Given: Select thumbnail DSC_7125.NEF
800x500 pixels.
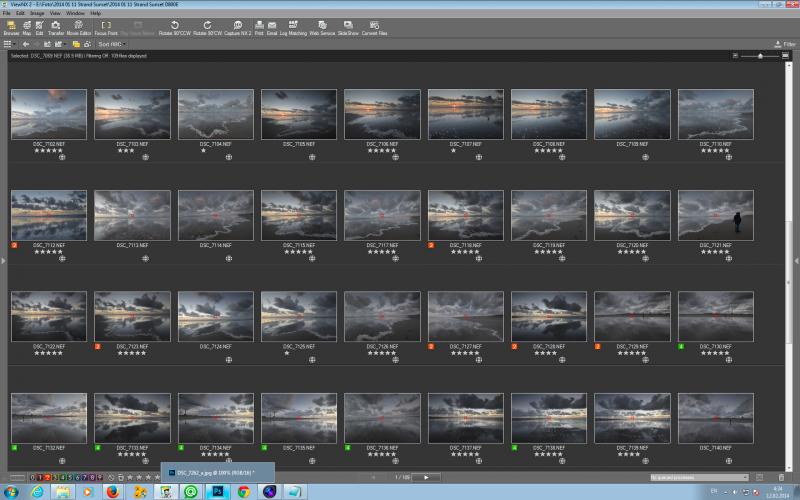Looking at the screenshot, I should click(x=299, y=316).
